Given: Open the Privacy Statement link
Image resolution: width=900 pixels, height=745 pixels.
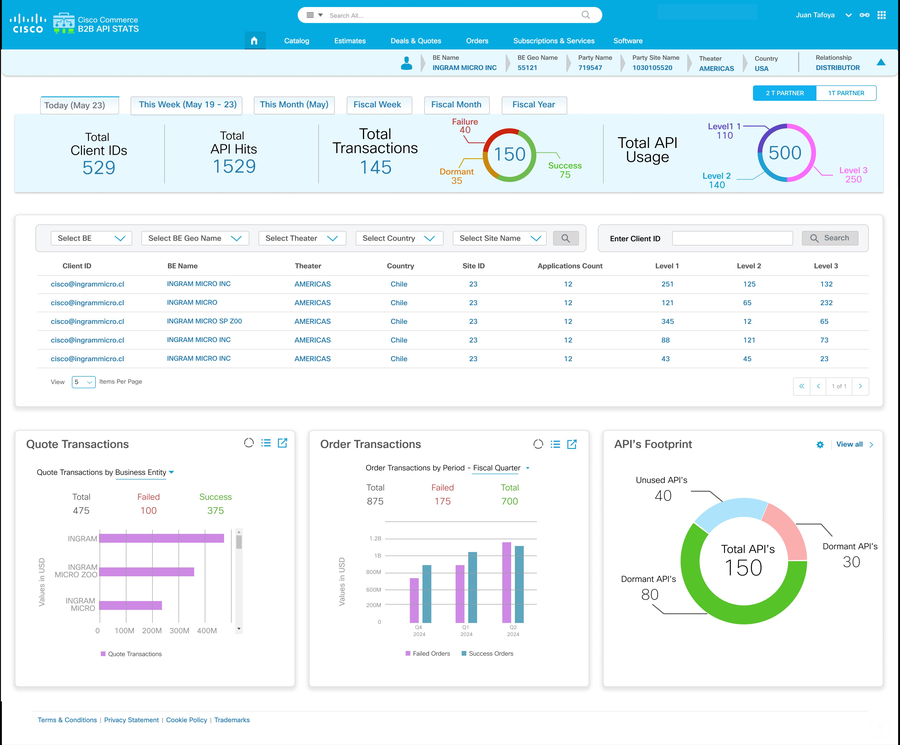Looking at the screenshot, I should [131, 720].
